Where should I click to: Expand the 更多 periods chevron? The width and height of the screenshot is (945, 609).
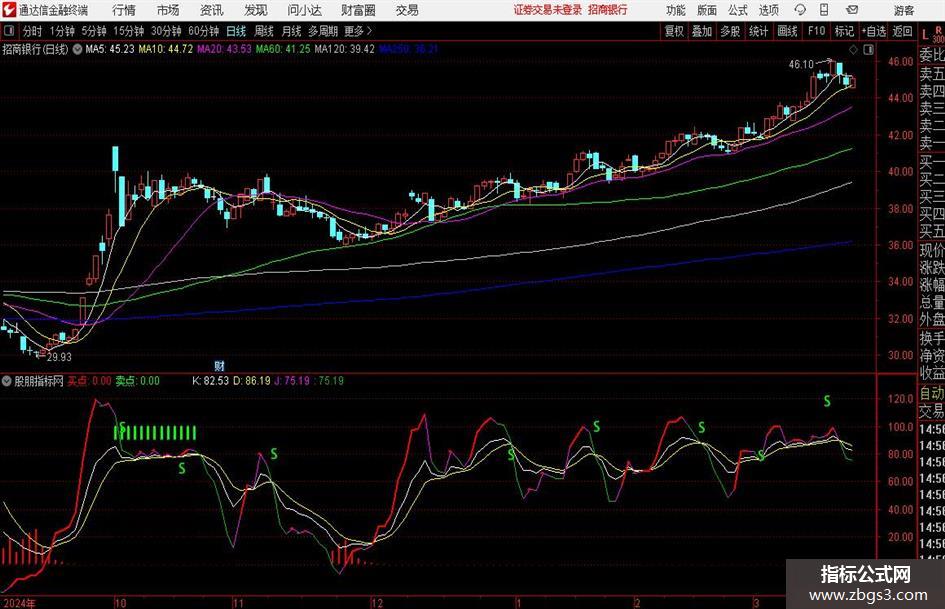coord(358,31)
